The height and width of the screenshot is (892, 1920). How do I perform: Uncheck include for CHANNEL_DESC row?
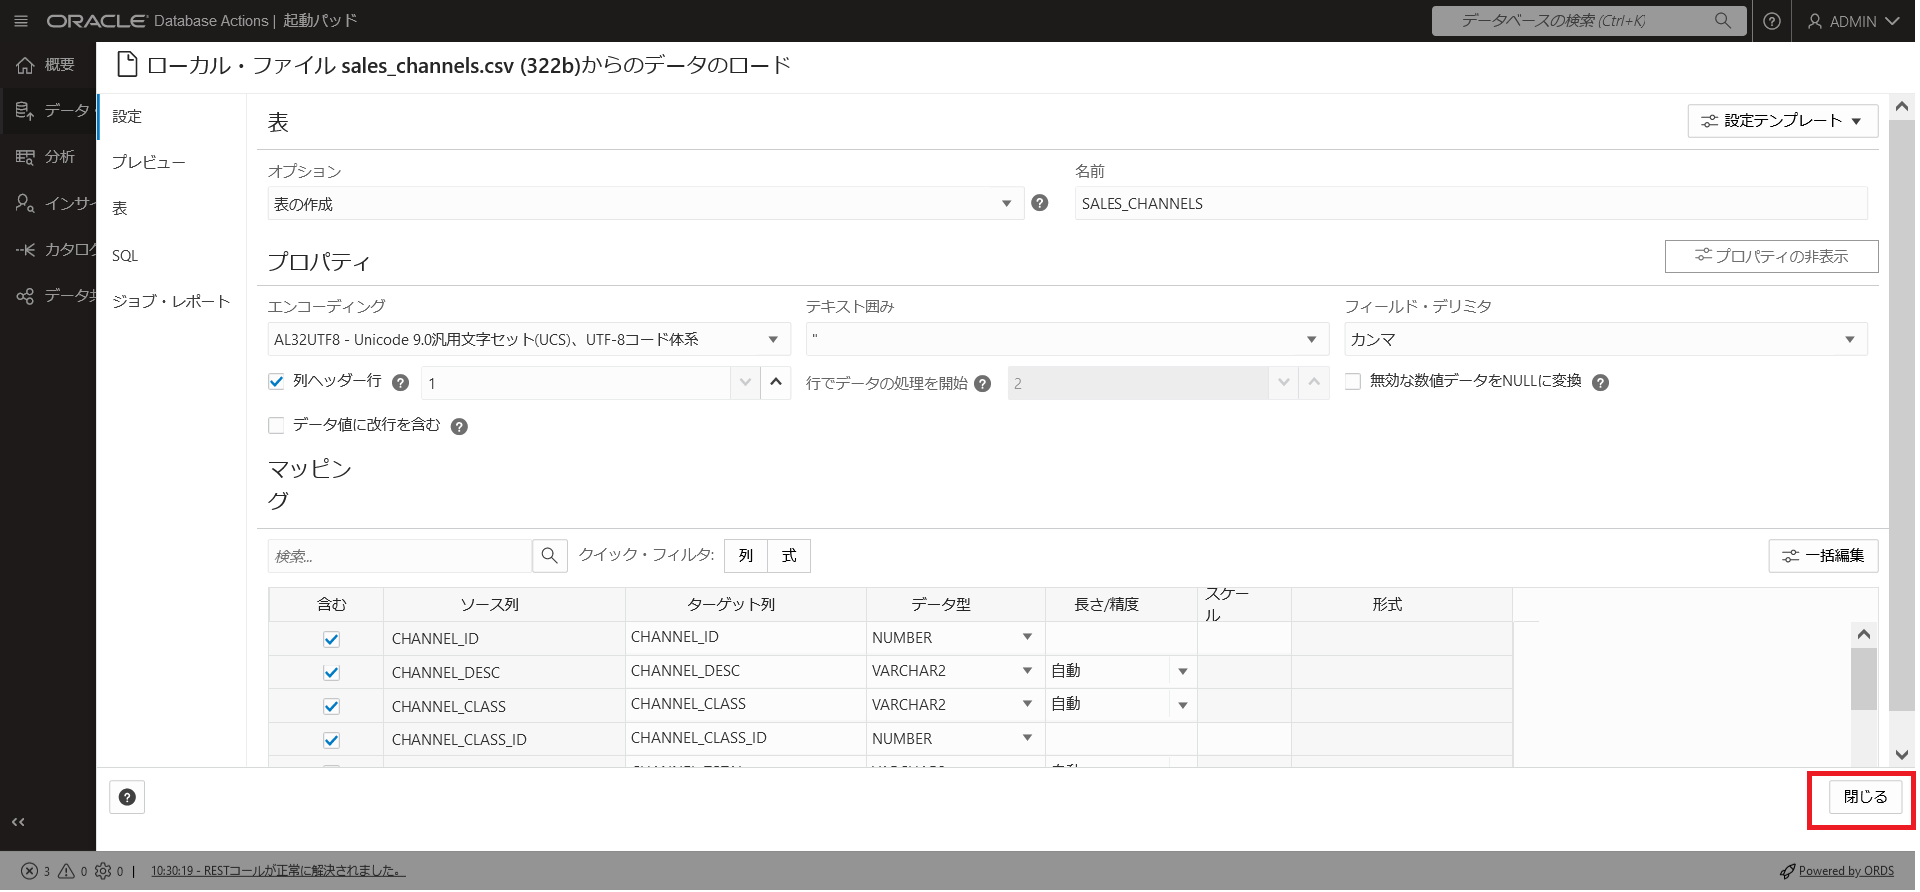332,673
